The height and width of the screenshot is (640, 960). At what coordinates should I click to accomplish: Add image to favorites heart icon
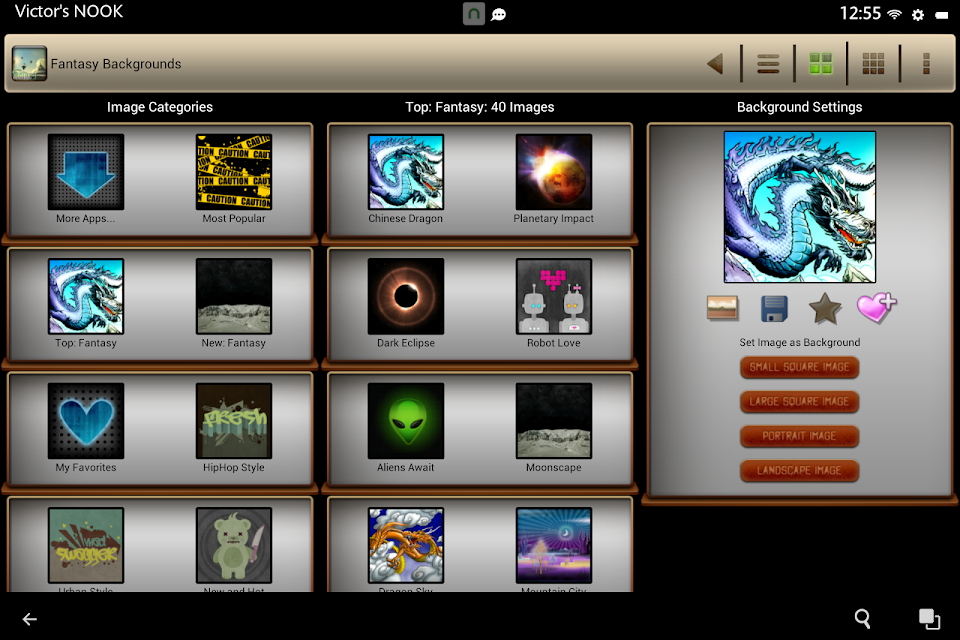tap(877, 307)
